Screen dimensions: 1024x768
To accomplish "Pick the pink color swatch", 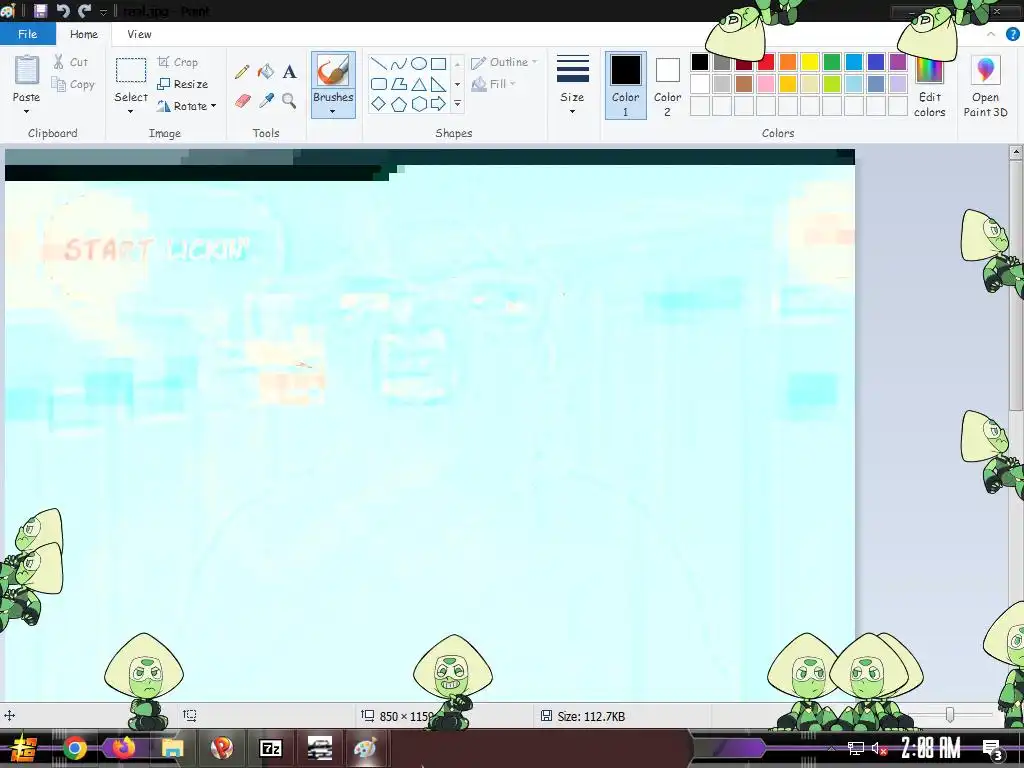I will point(765,84).
